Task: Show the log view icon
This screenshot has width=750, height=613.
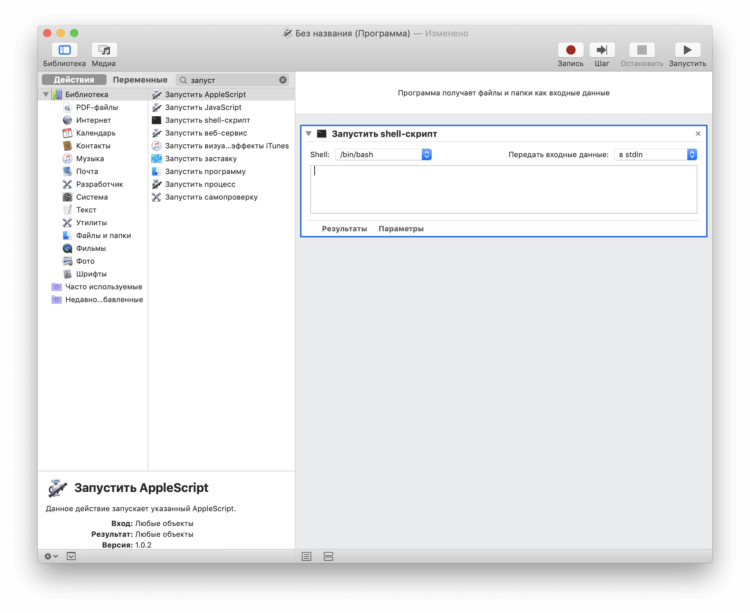Action: (307, 557)
